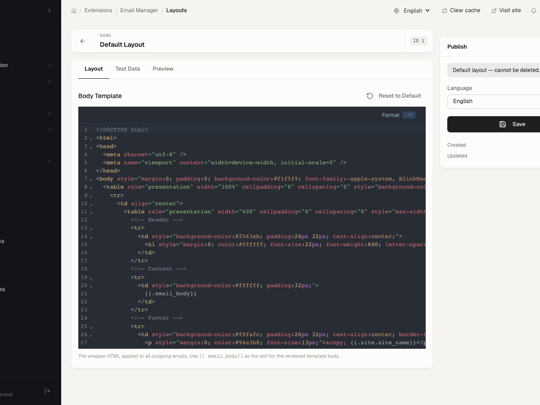Fold the body tag on line 7
The height and width of the screenshot is (405, 540).
[91, 179]
